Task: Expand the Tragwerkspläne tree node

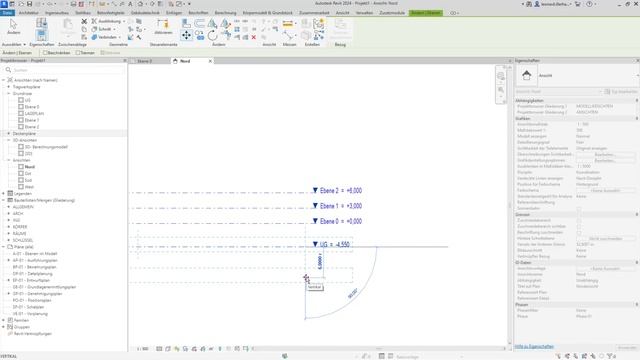Action: [x=9, y=87]
